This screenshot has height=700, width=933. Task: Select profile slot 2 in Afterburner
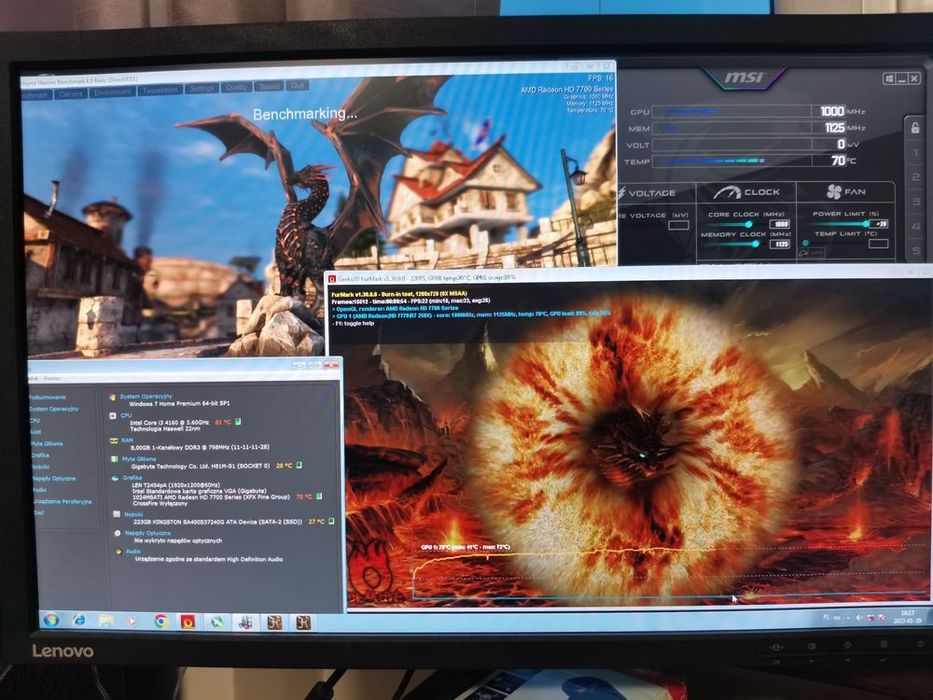click(916, 177)
